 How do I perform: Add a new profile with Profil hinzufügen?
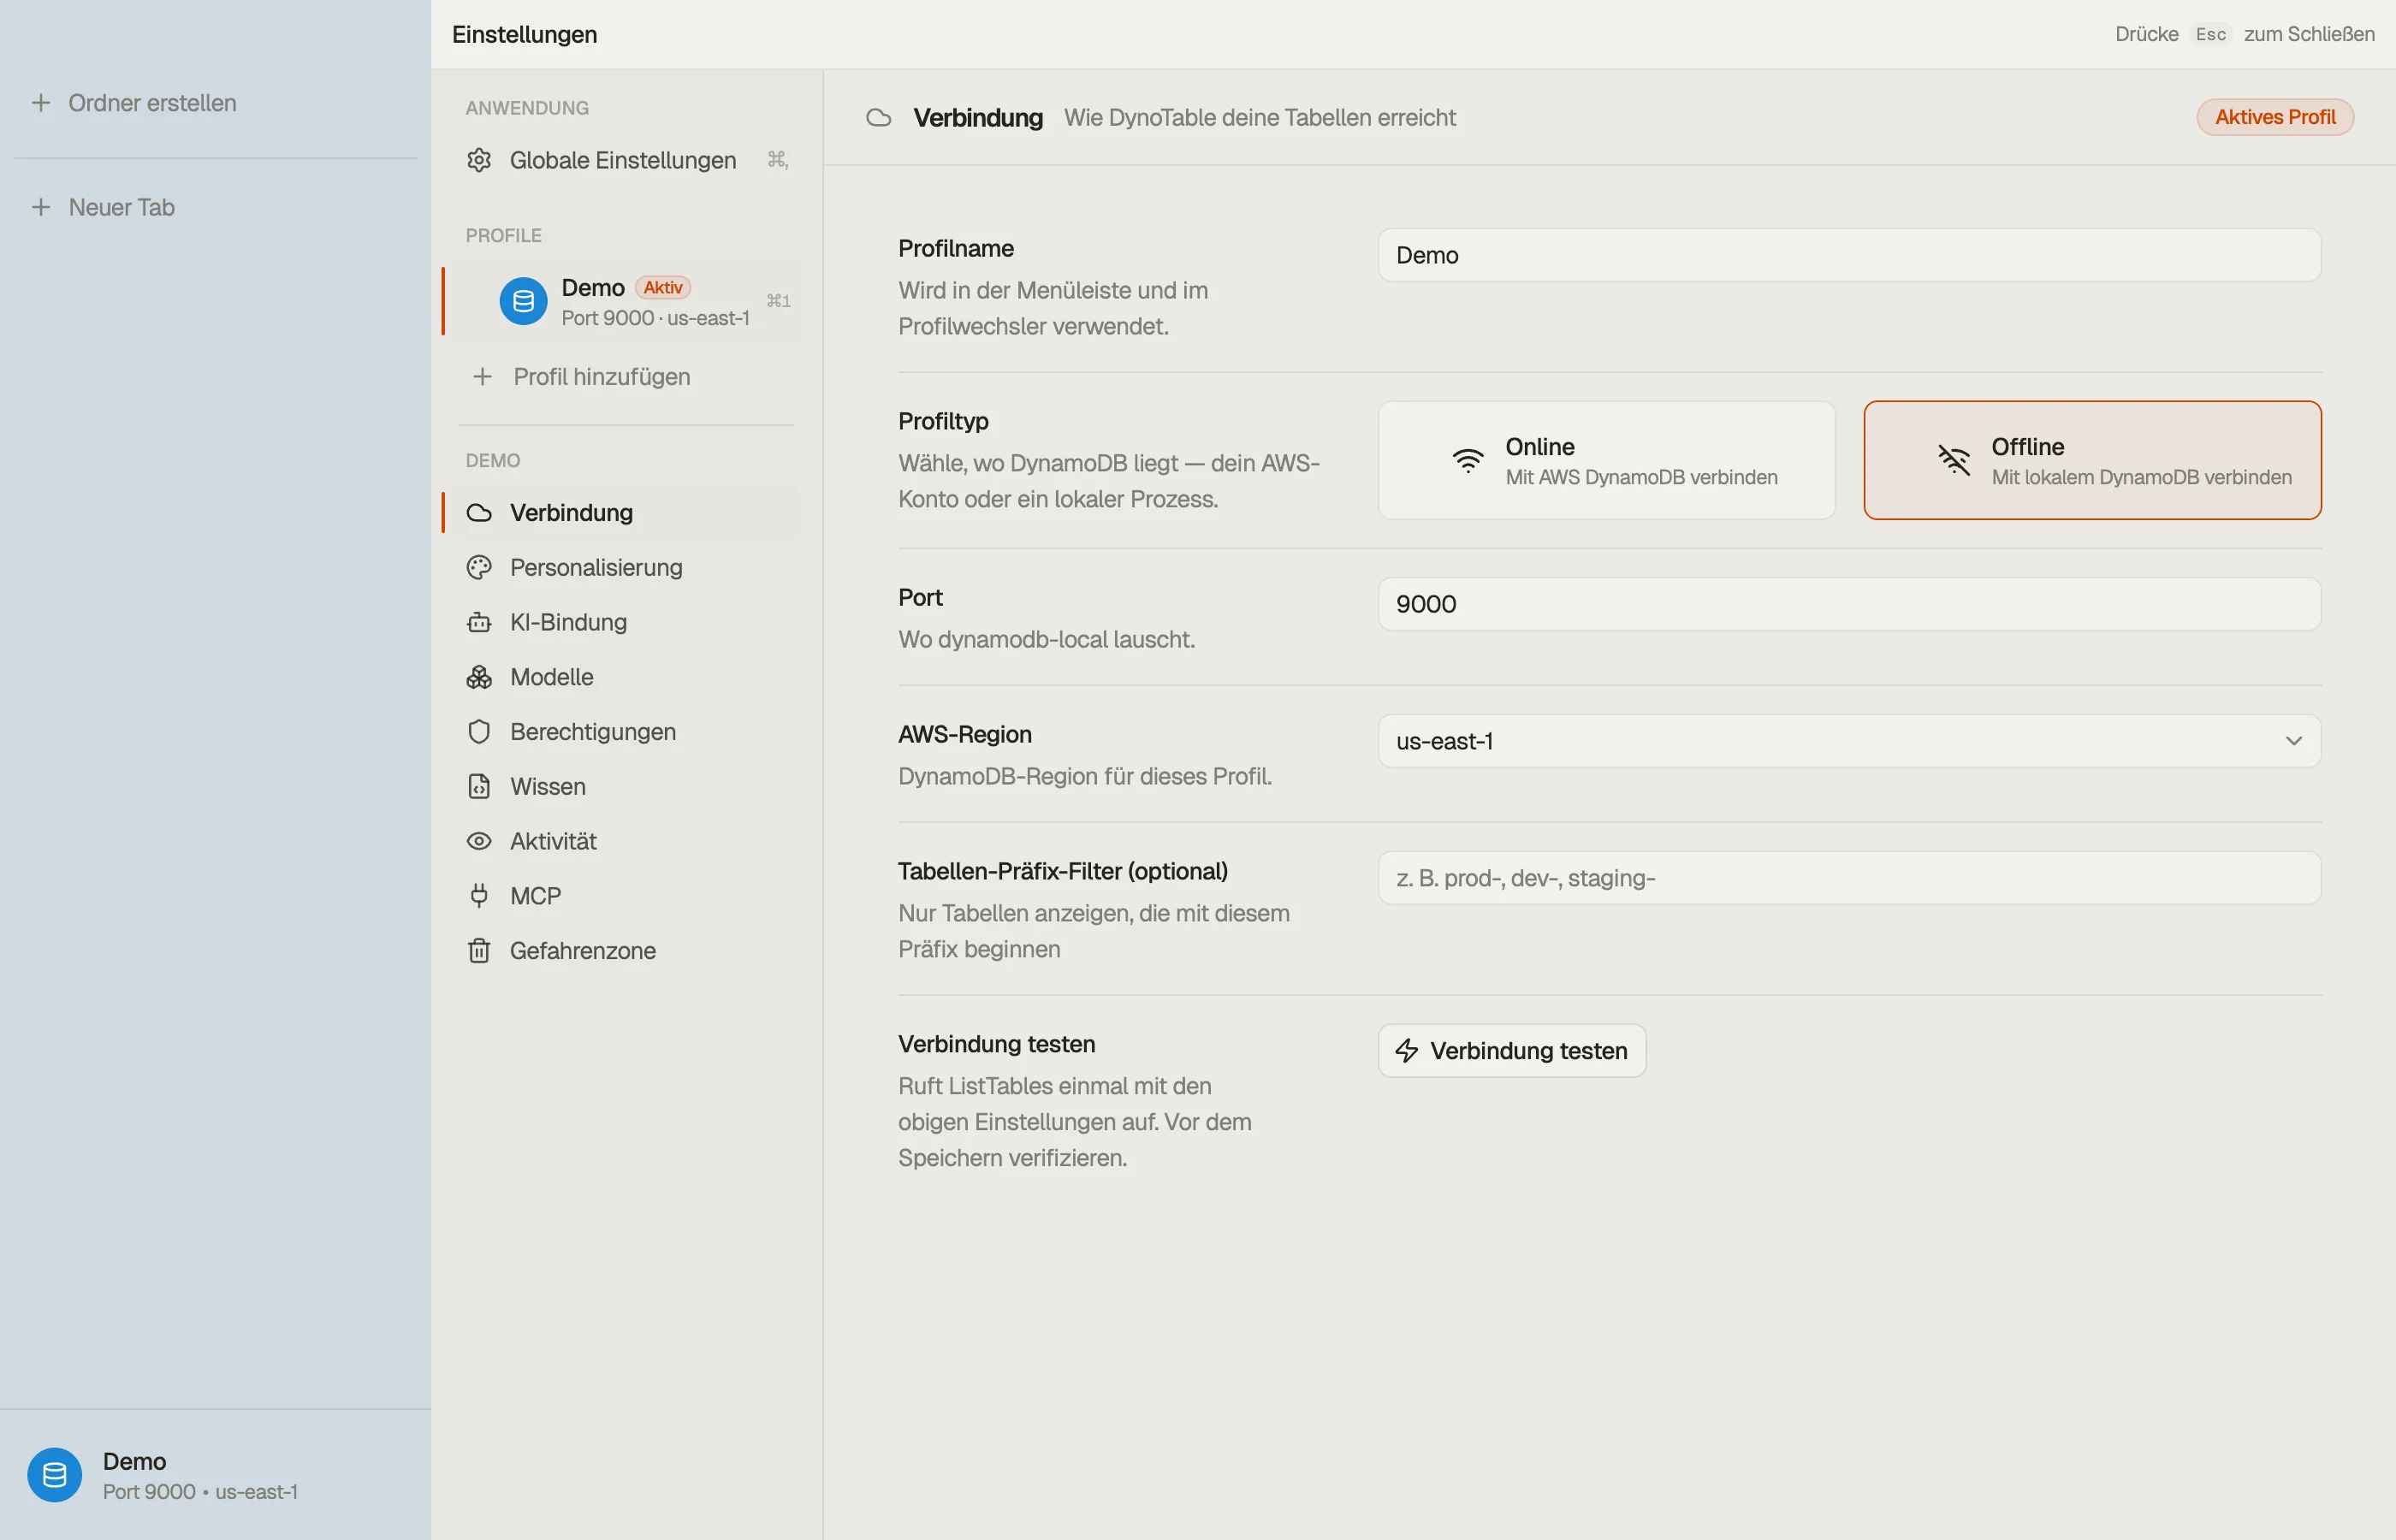[626, 377]
